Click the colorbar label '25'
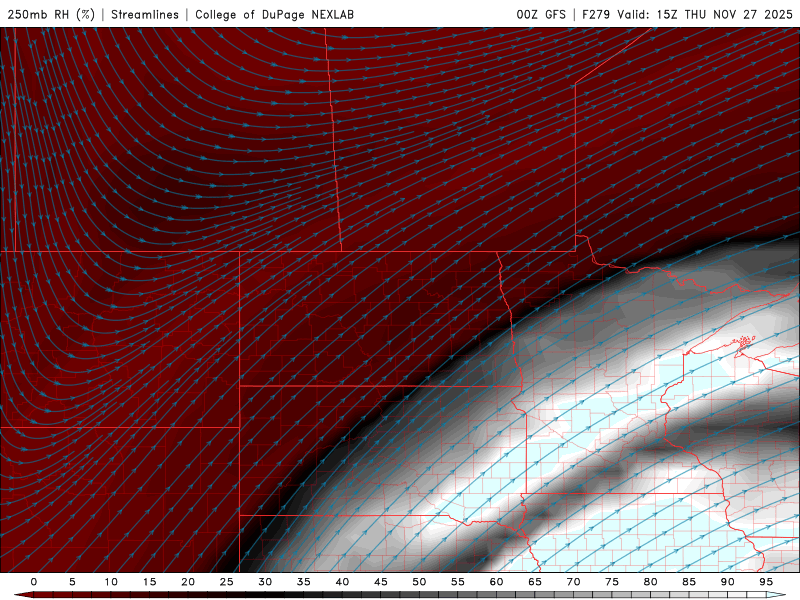The width and height of the screenshot is (800, 600). [x=227, y=582]
